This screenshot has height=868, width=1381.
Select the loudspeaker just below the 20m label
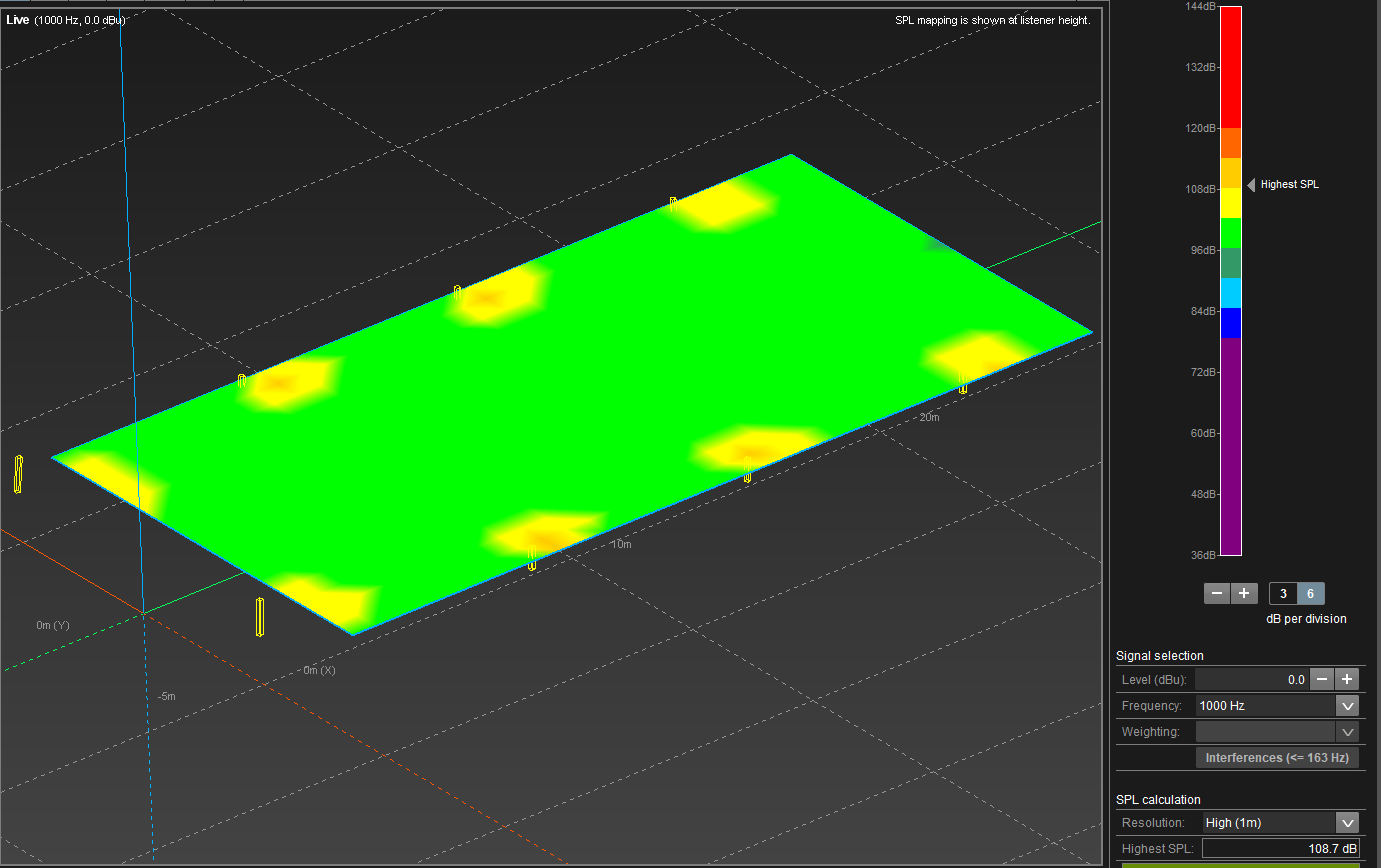963,383
